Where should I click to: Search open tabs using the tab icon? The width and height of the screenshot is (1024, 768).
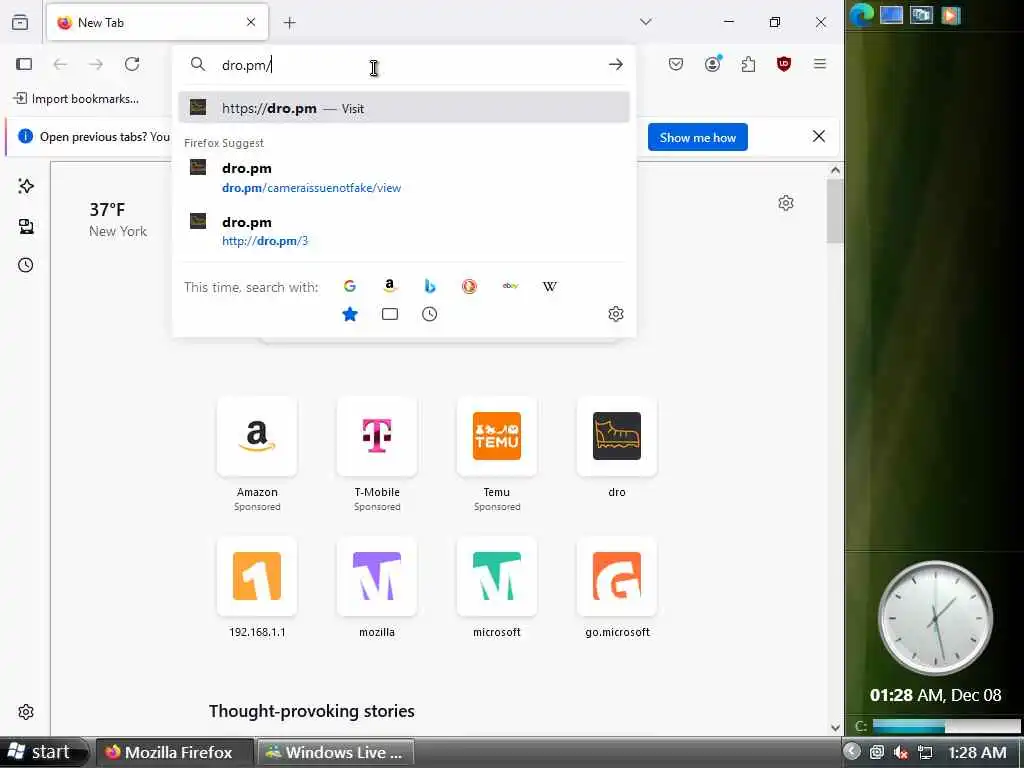390,314
